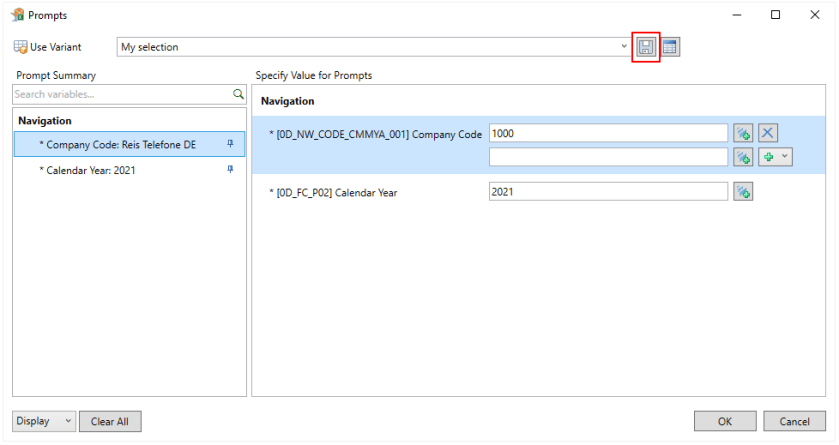The image size is (839, 445).
Task: Toggle pin next to Company Code summary
Action: 230,144
